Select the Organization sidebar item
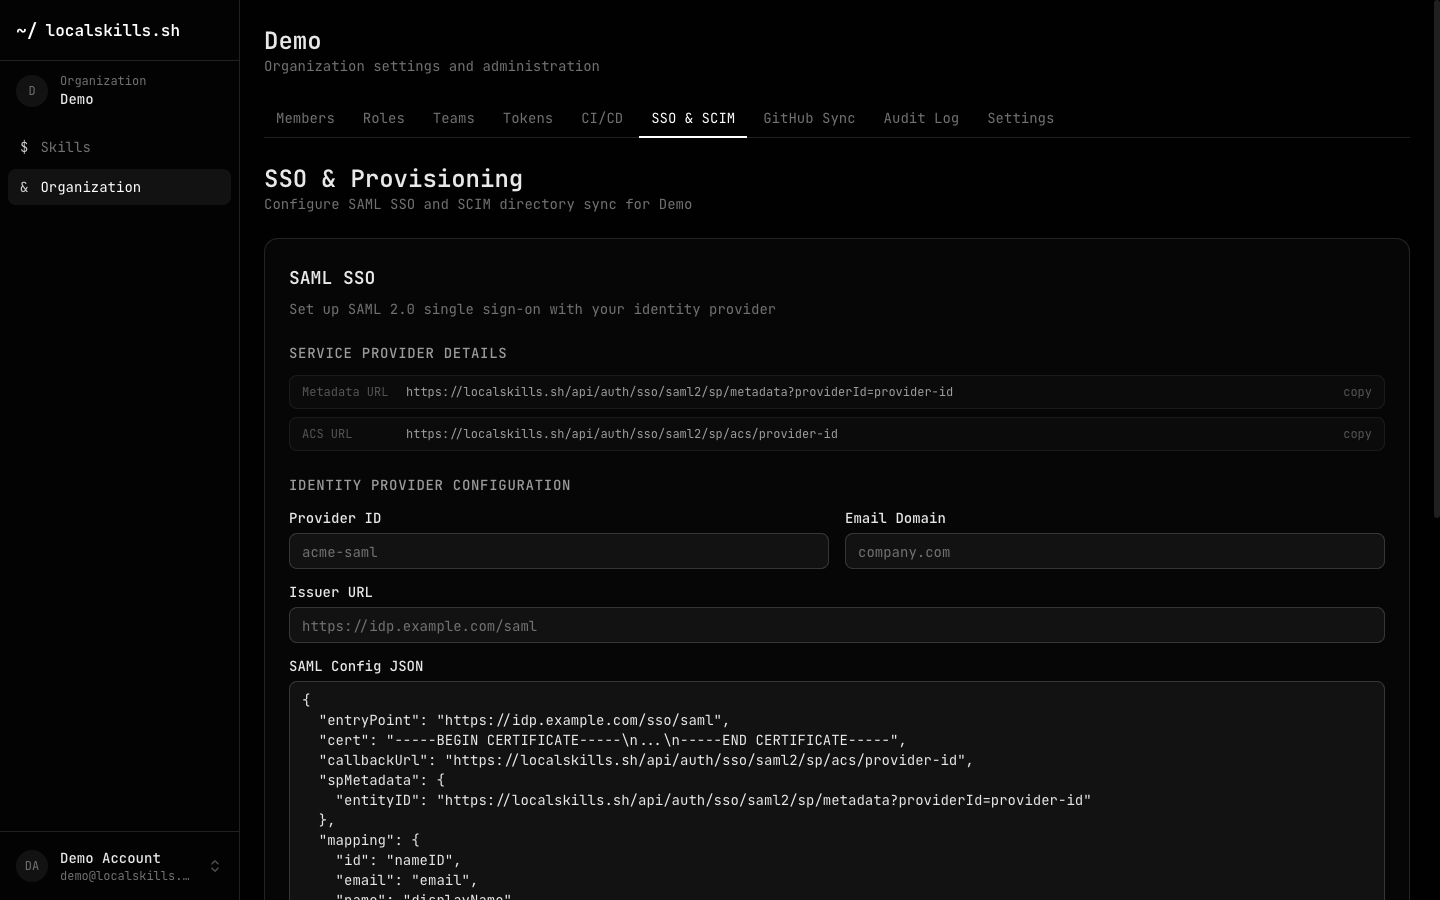Image resolution: width=1440 pixels, height=900 pixels. [x=119, y=187]
